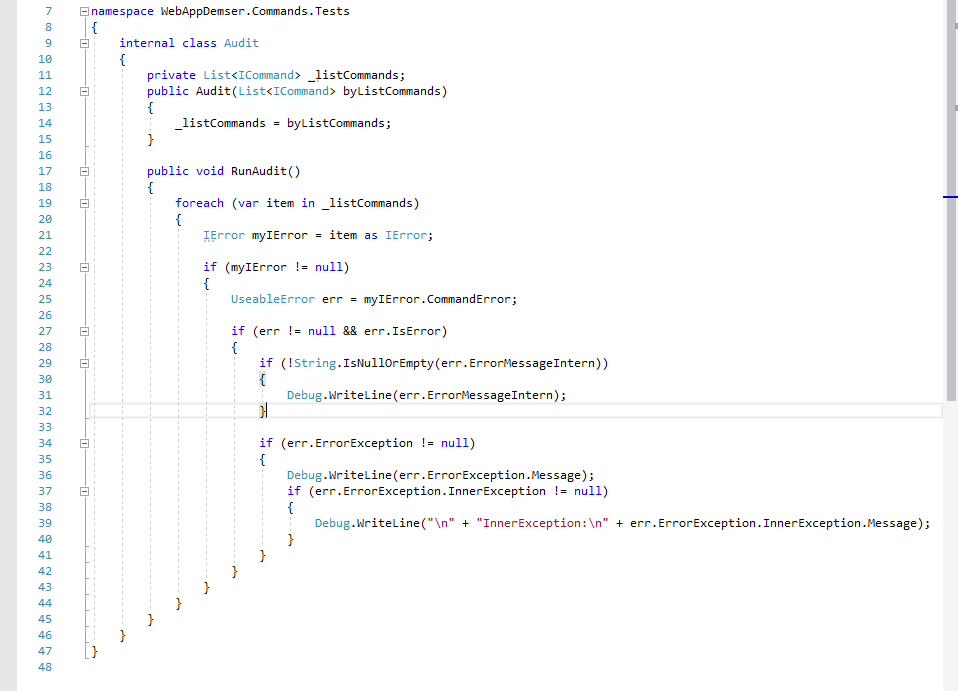Screen dimensions: 958x691
Task: Click 'Message);' on line 36
Action: 563,475
